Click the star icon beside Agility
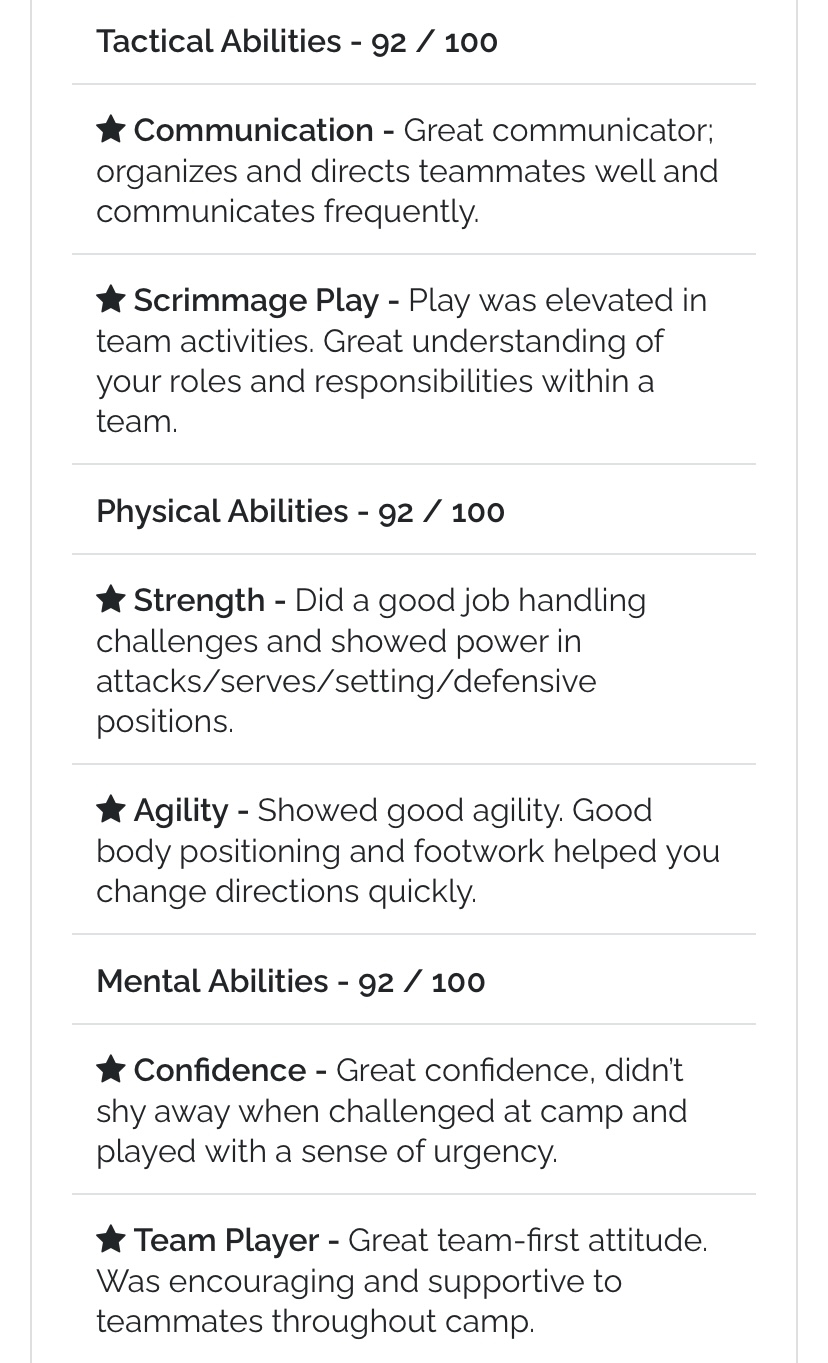The width and height of the screenshot is (828, 1363). [110, 809]
